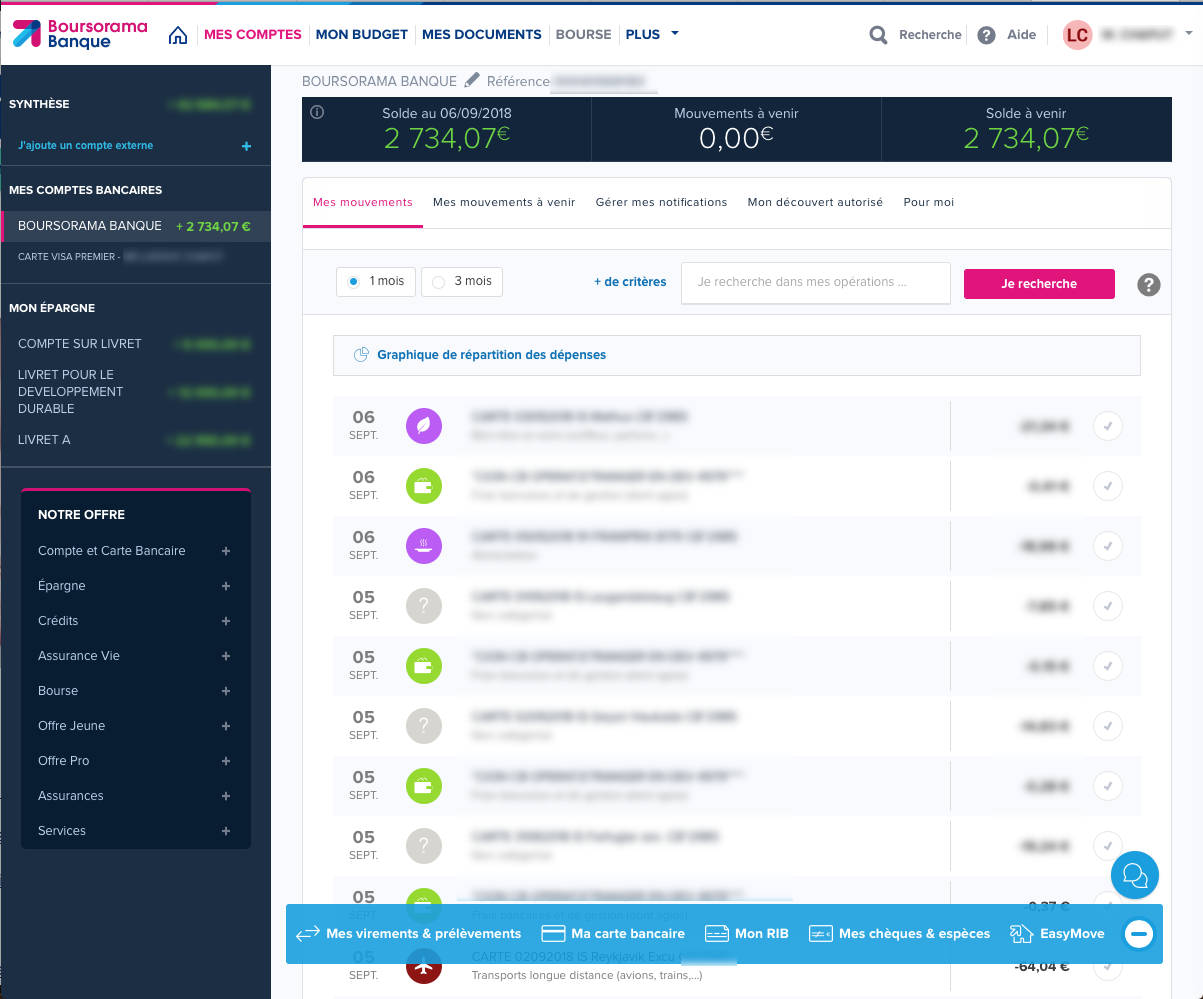
Task: Select the 1 mois period option
Action: tap(376, 282)
